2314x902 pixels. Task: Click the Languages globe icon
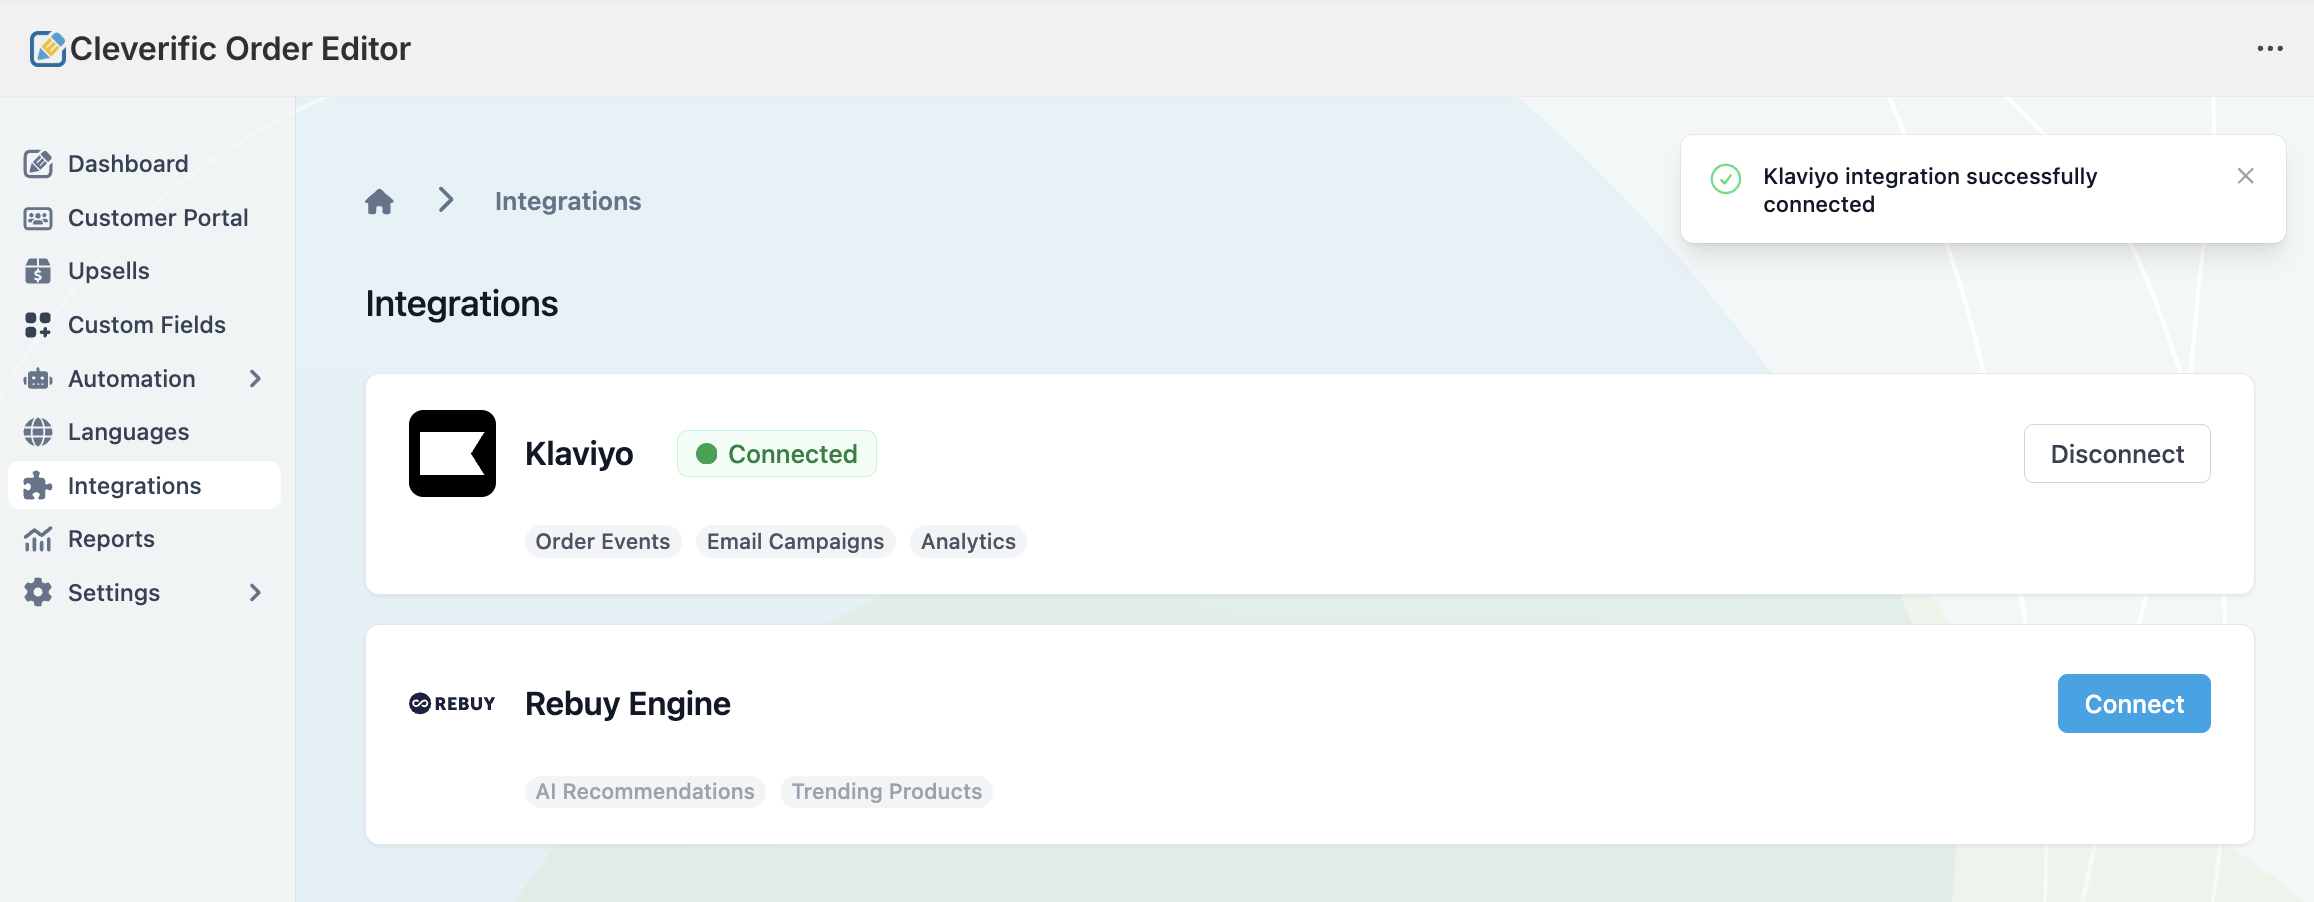(x=38, y=432)
